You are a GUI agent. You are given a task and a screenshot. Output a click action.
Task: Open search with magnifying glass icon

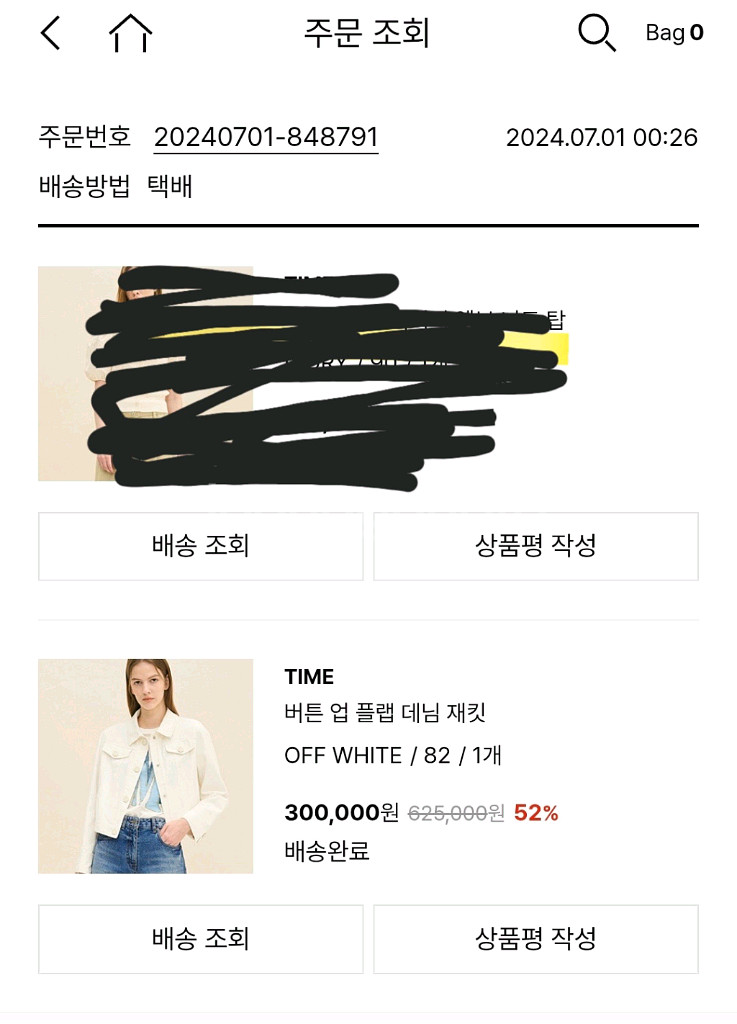596,33
